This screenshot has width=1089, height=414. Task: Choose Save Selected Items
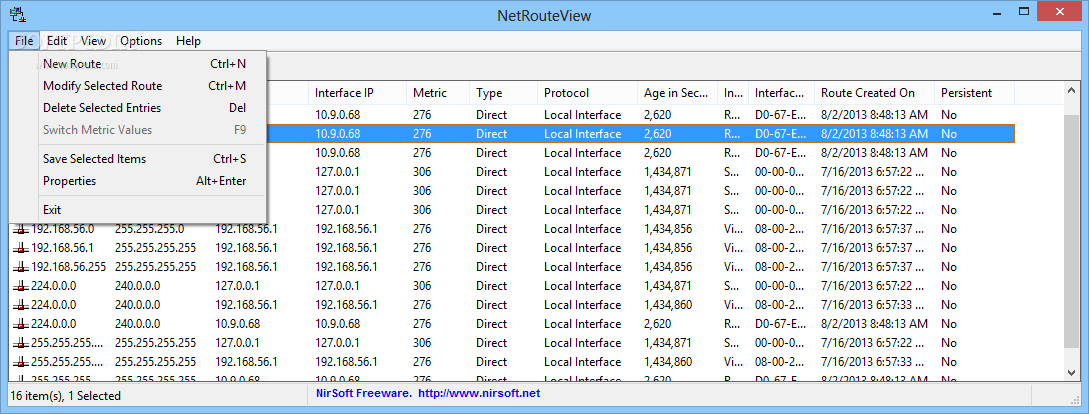pyautogui.click(x=138, y=159)
